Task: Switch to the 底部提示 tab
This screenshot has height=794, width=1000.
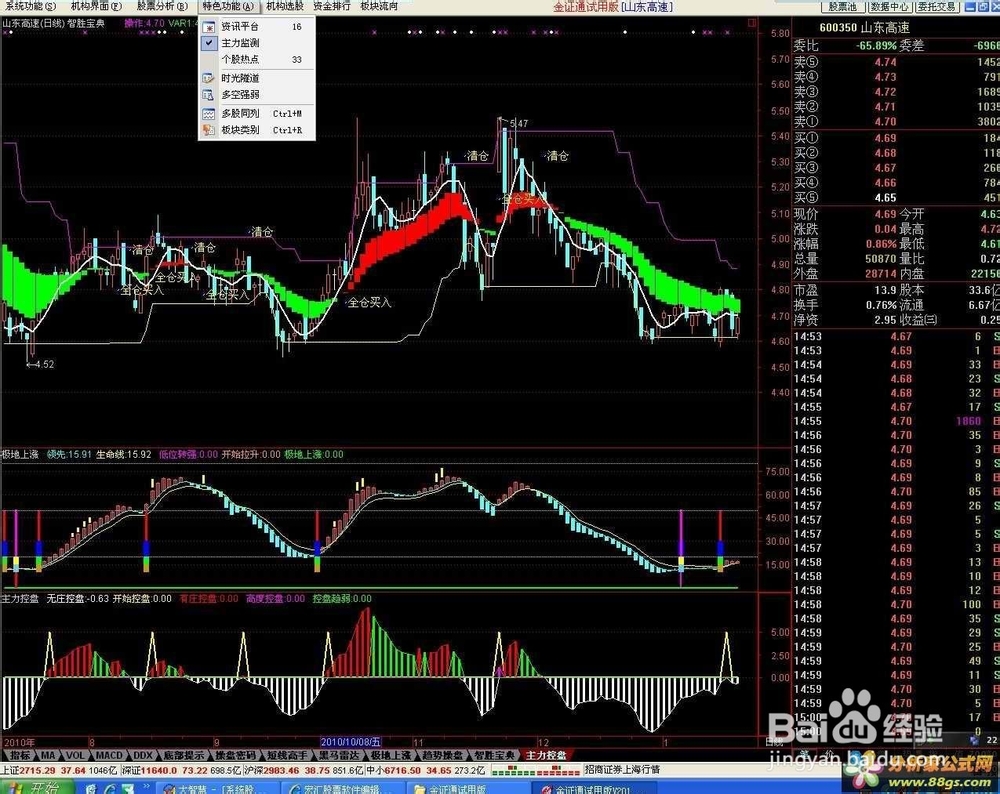Action: tap(184, 755)
